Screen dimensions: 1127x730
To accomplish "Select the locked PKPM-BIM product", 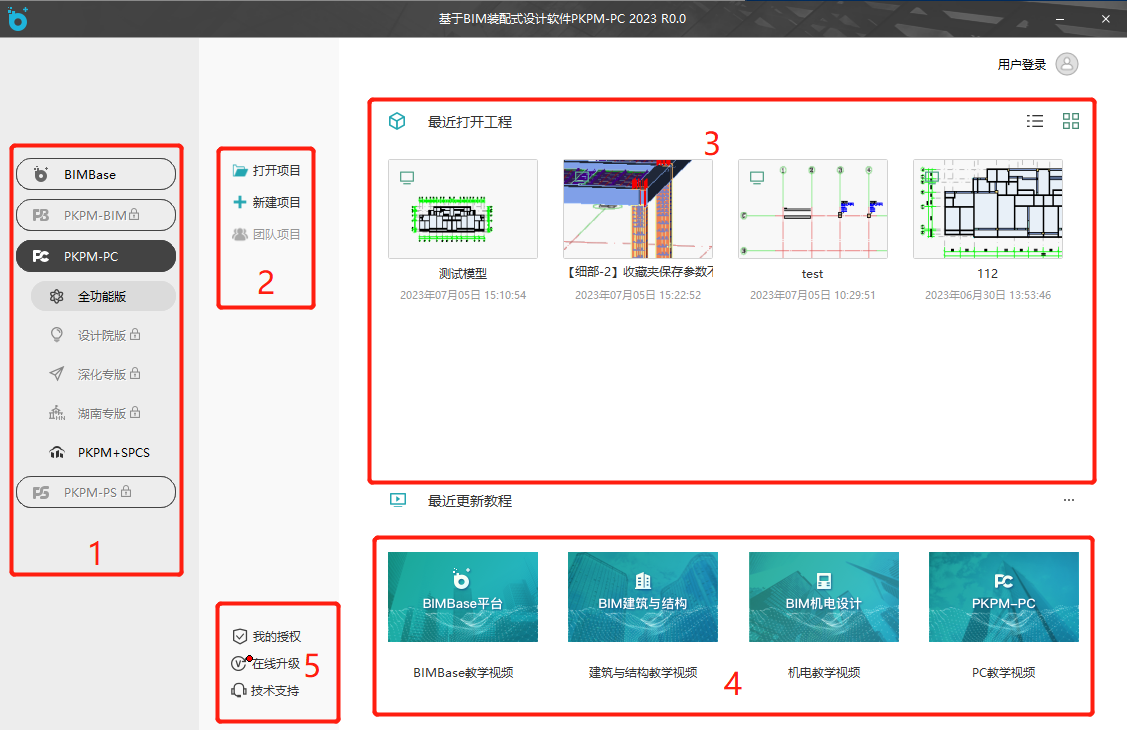I will click(96, 215).
